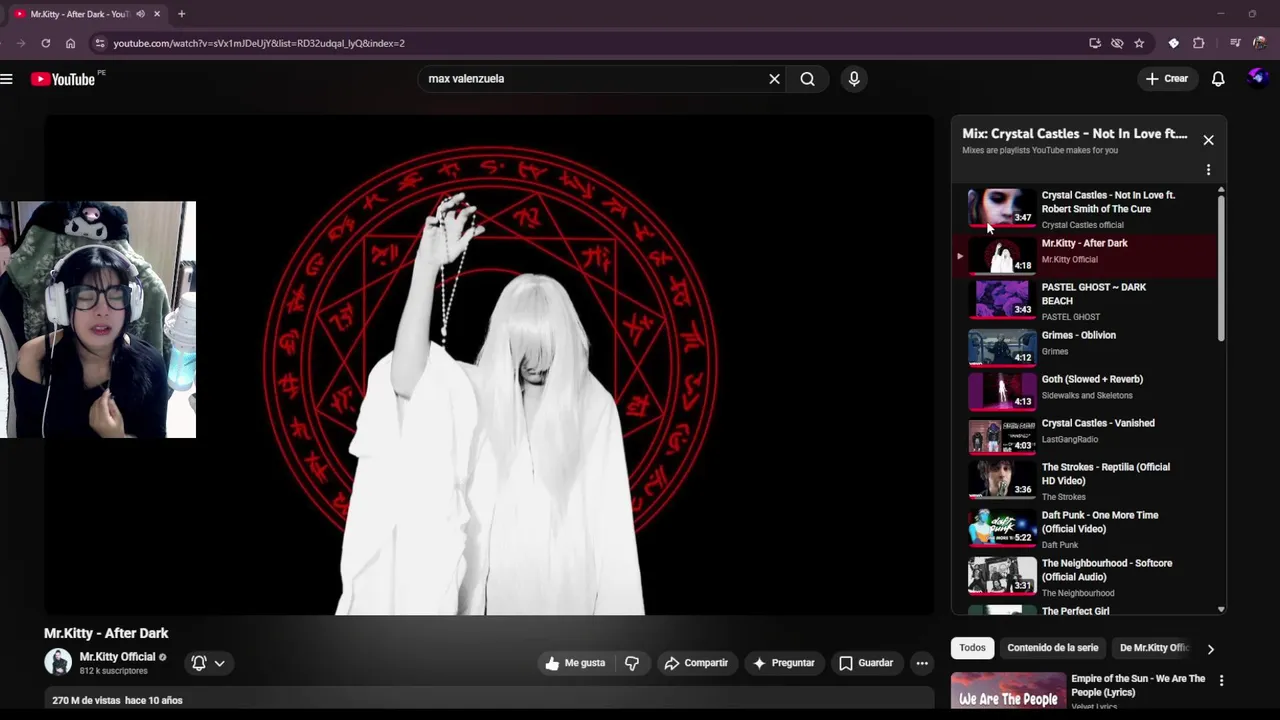Close the Mix playlist panel

click(1208, 140)
